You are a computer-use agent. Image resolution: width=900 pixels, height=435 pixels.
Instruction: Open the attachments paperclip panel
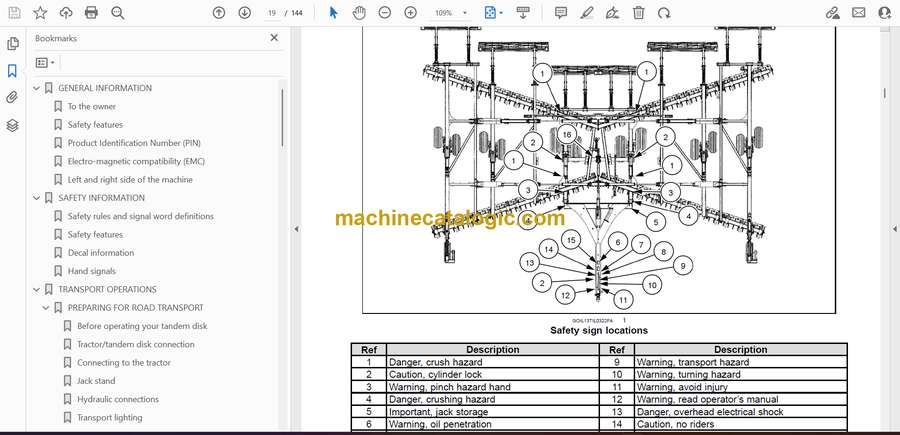click(12, 98)
